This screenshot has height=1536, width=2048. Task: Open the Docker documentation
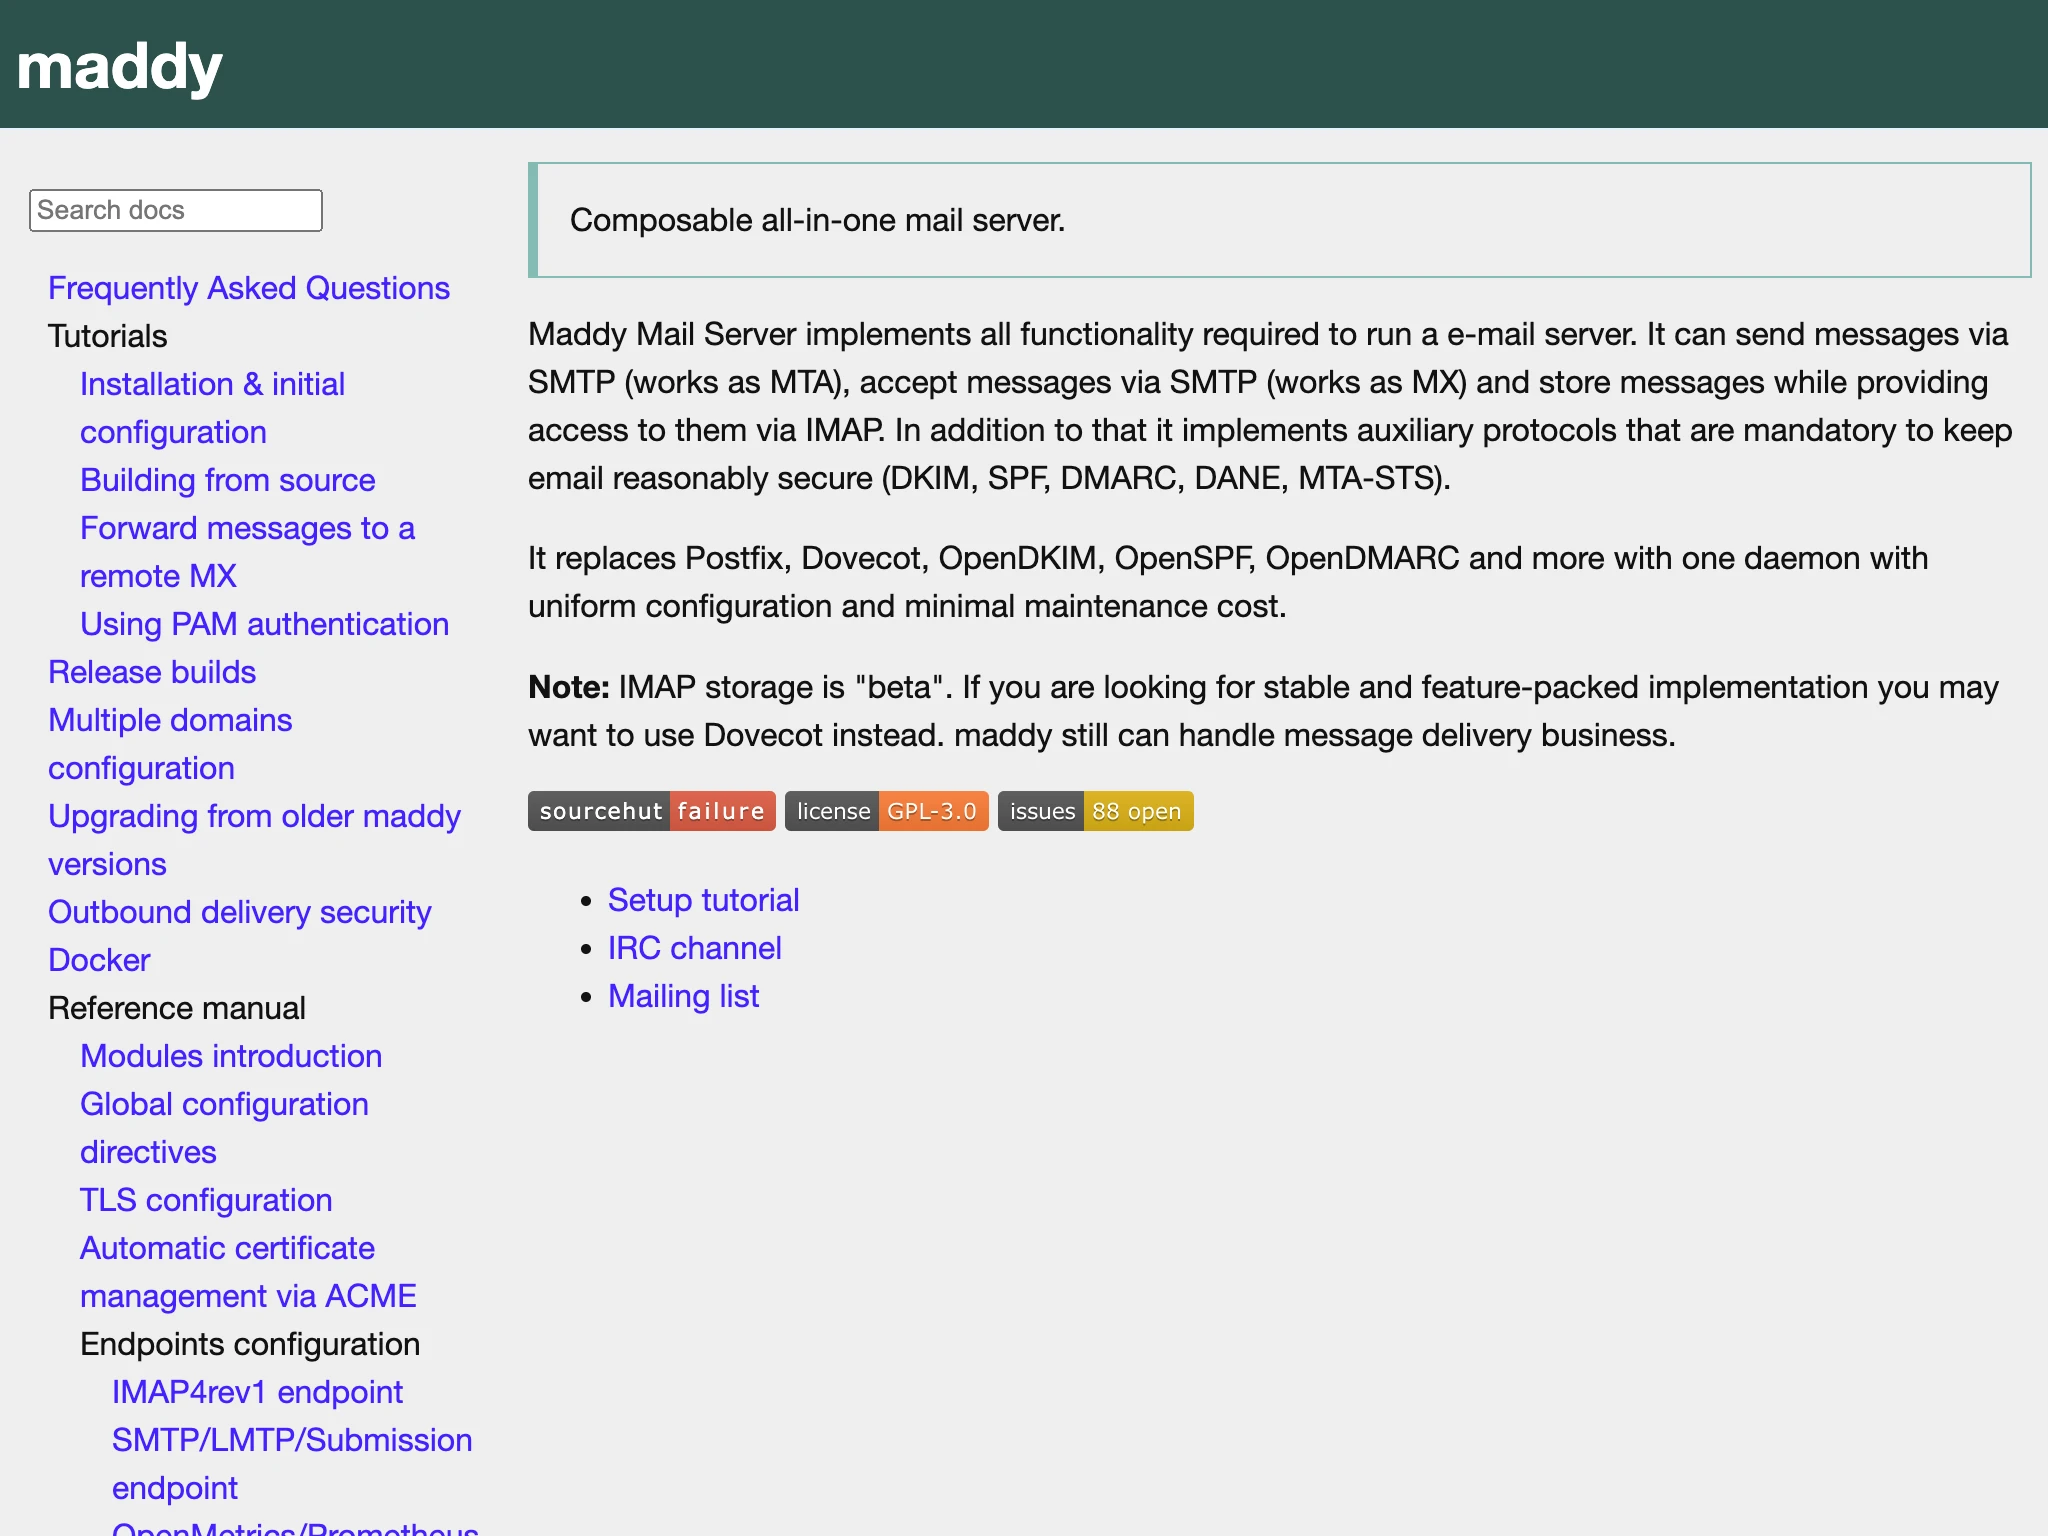click(x=99, y=959)
